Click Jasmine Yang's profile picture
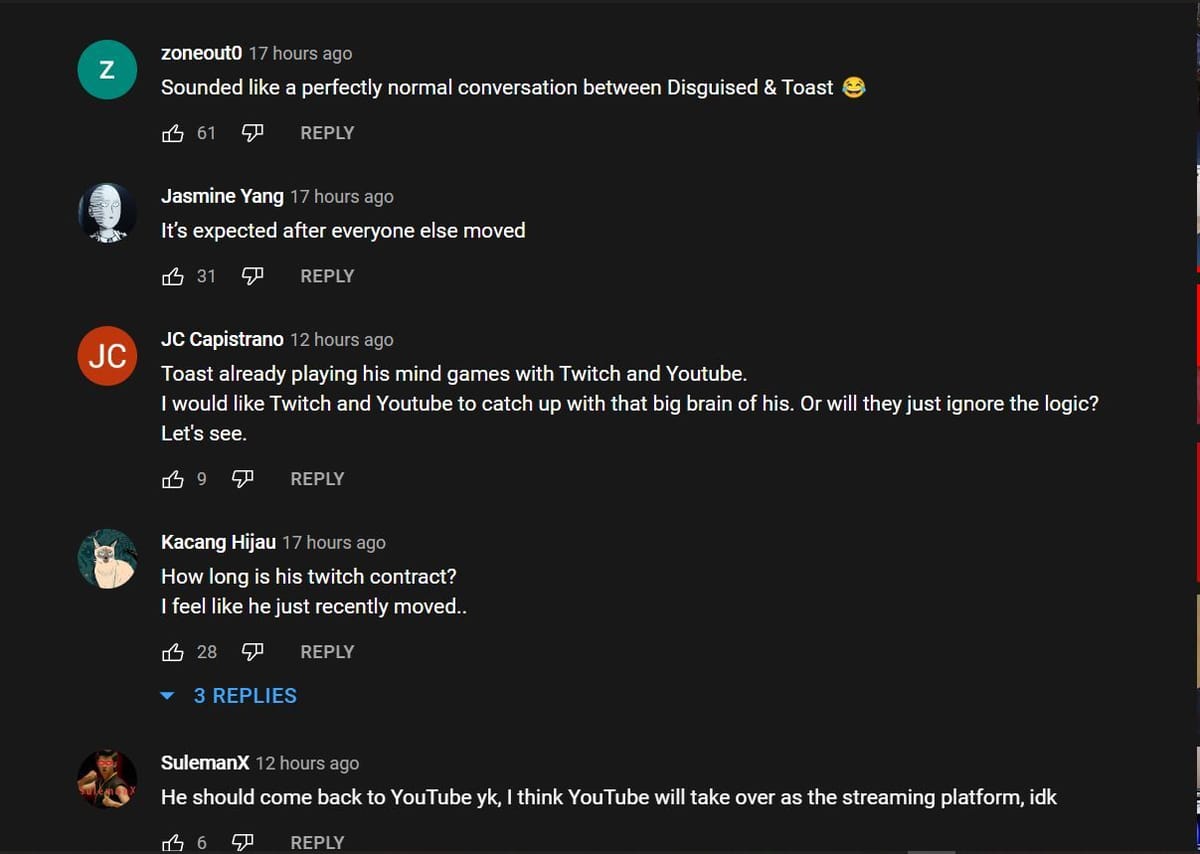 point(107,212)
